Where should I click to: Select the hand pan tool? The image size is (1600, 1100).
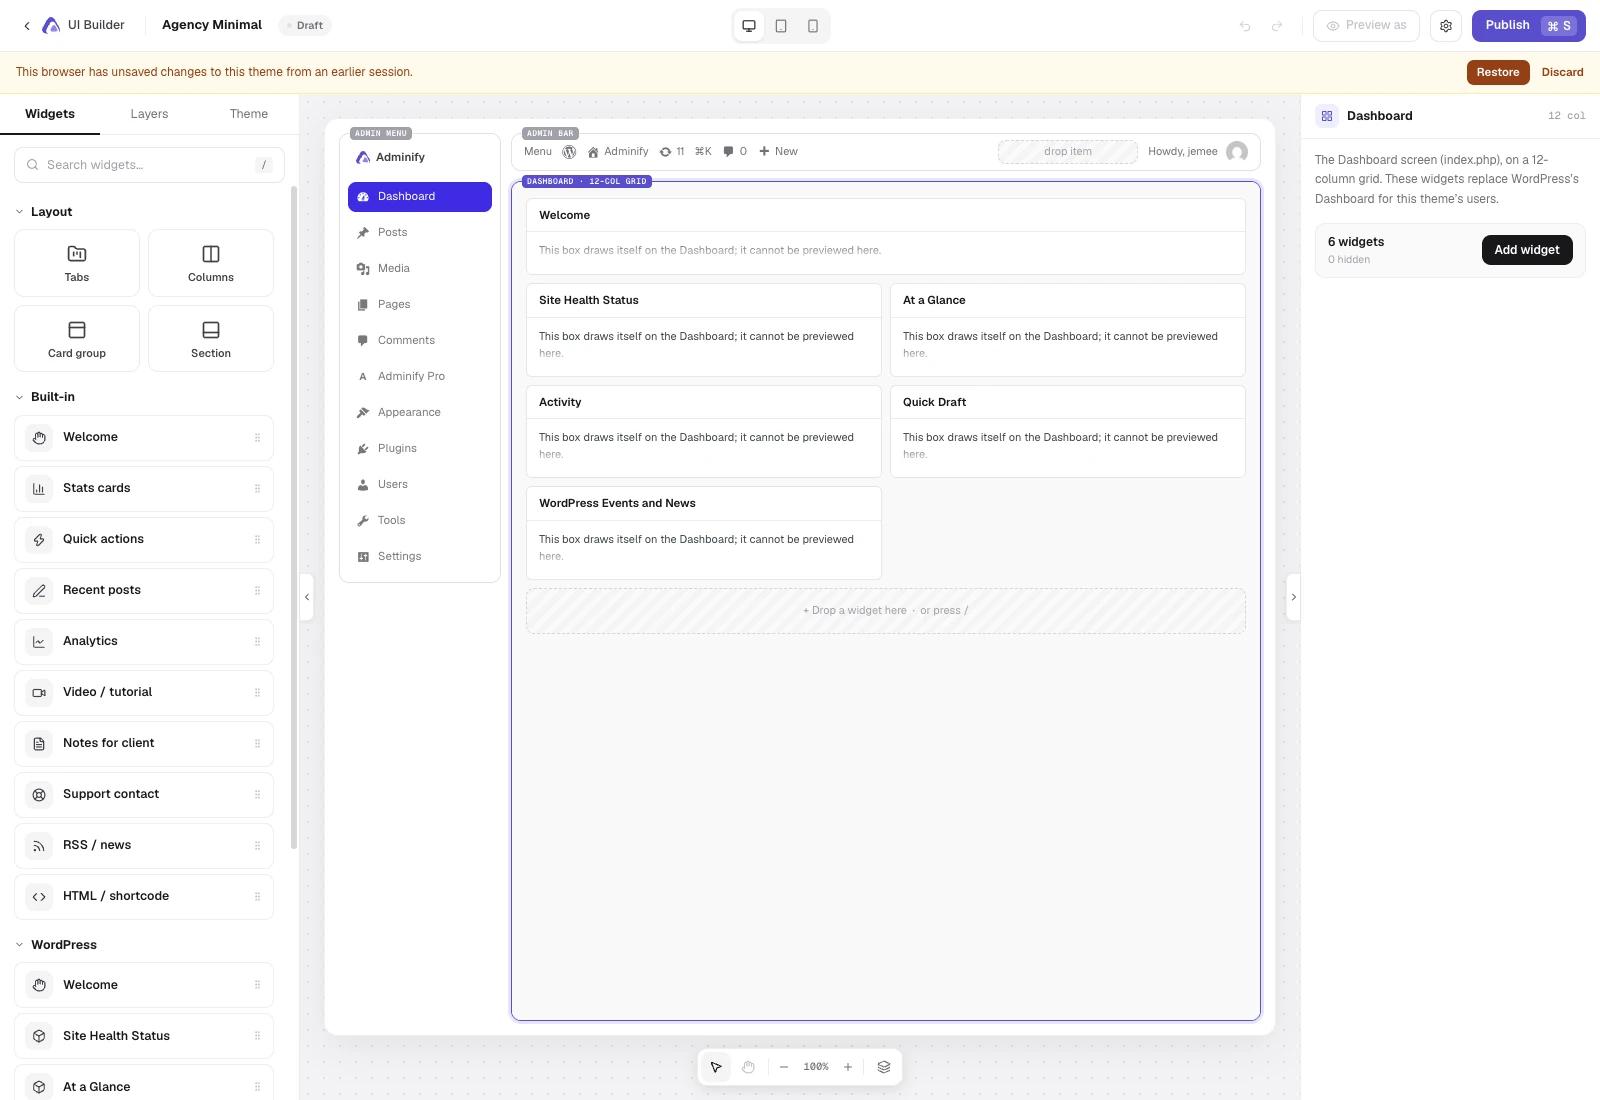click(x=748, y=1067)
